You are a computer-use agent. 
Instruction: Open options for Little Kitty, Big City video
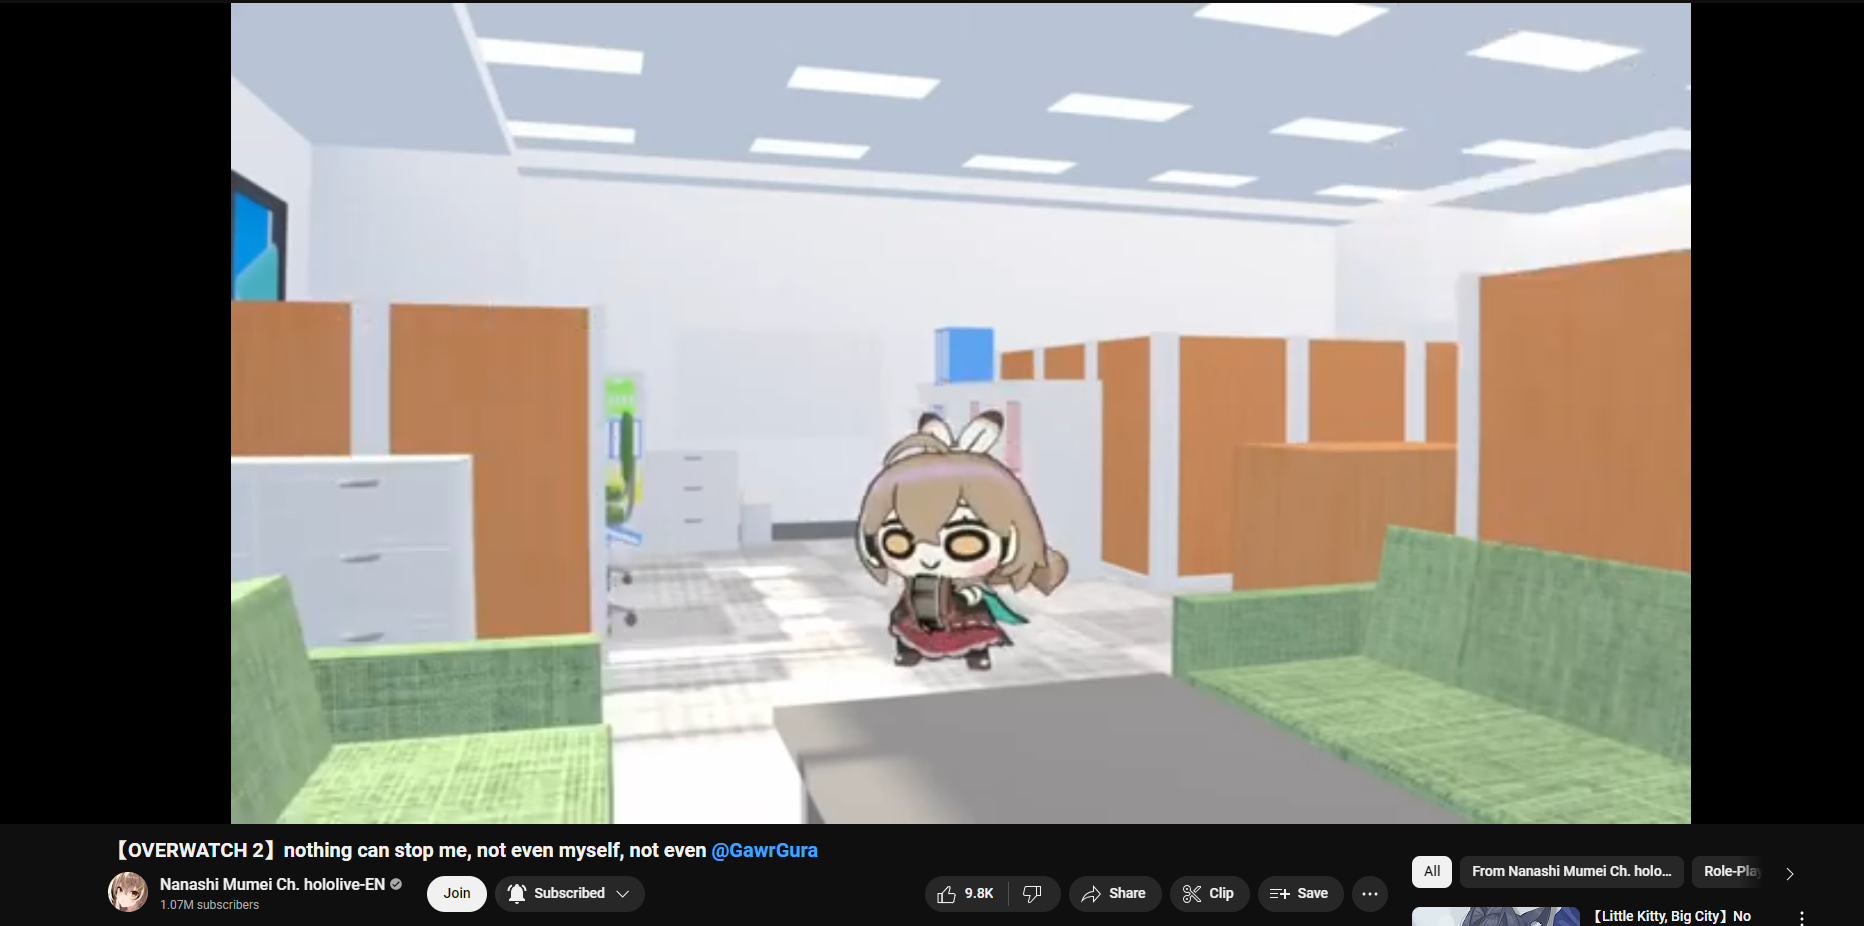click(x=1802, y=918)
